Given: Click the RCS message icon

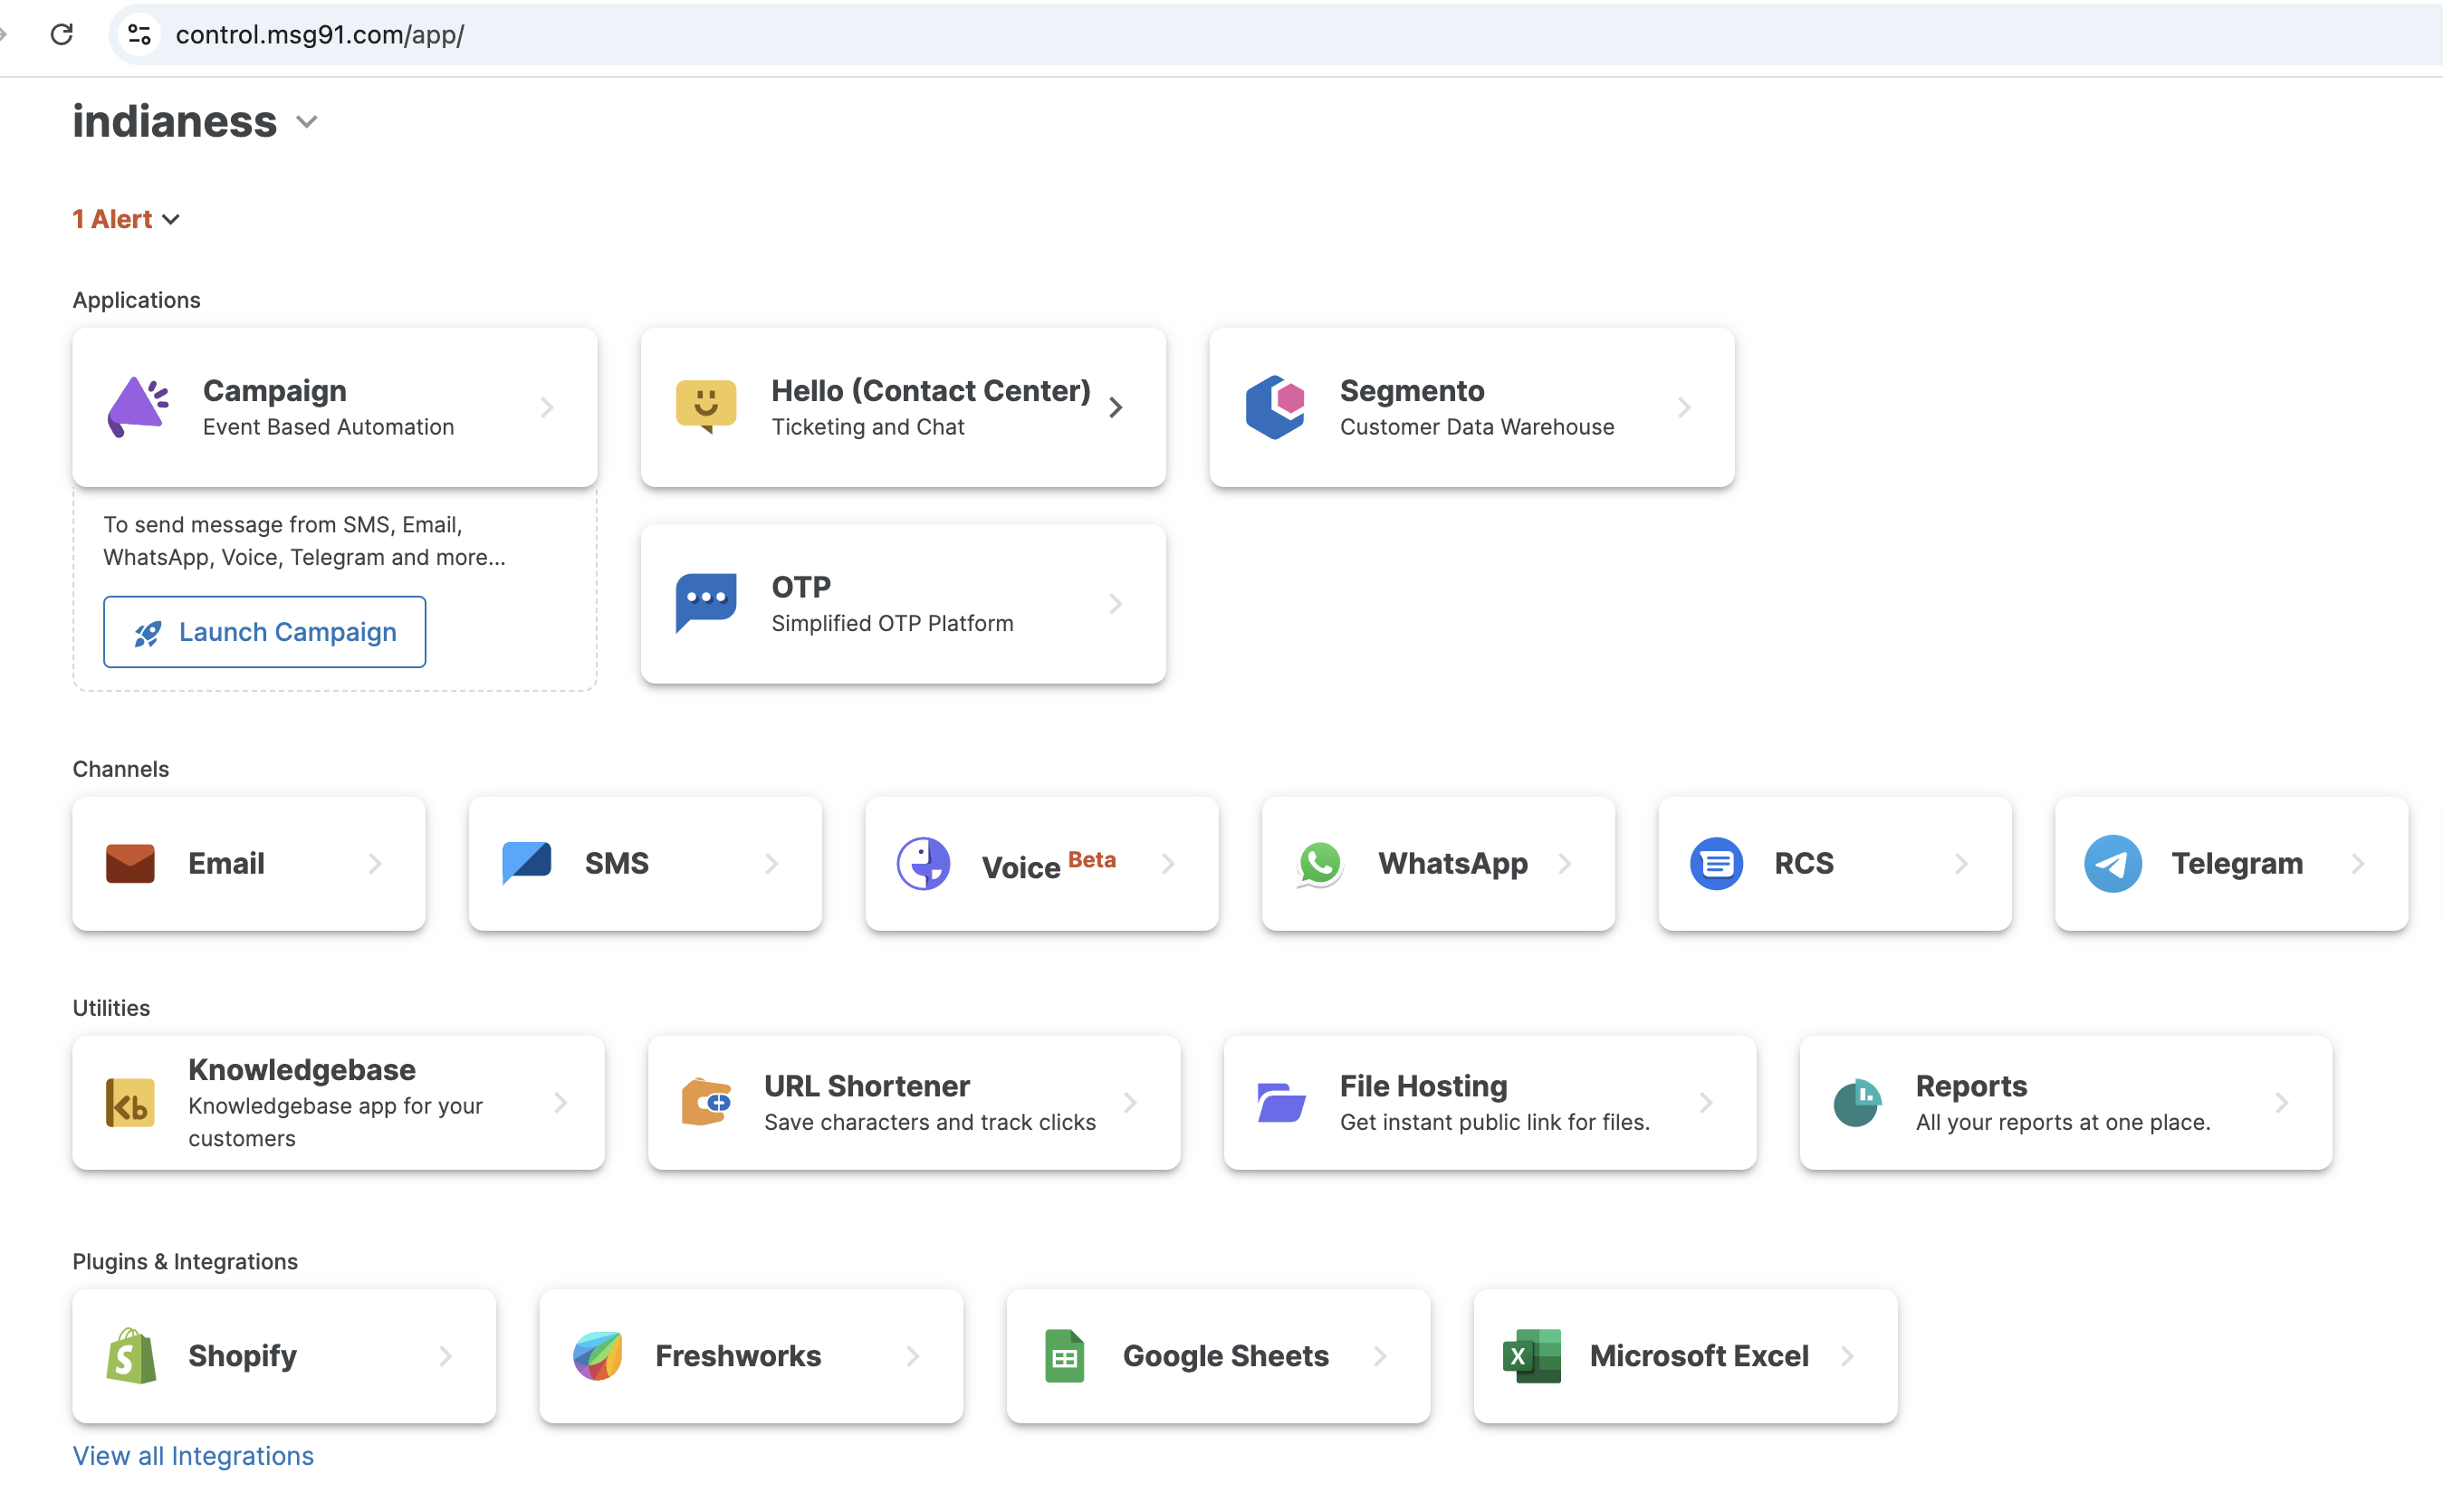Looking at the screenshot, I should click(1716, 863).
